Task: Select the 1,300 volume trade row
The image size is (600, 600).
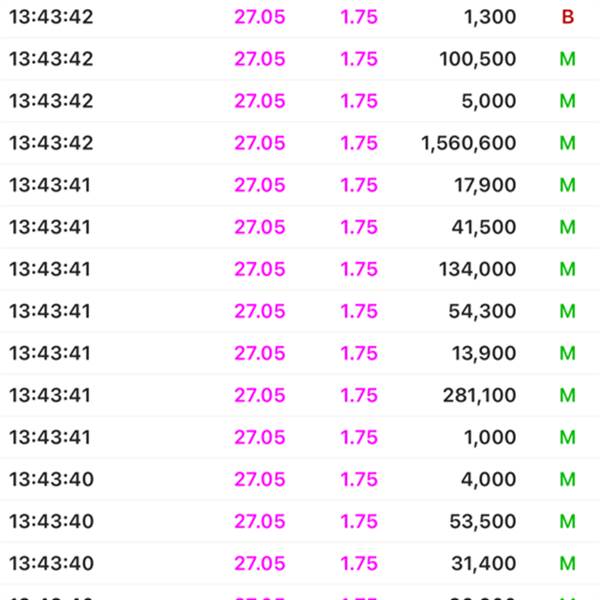Action: (x=300, y=17)
